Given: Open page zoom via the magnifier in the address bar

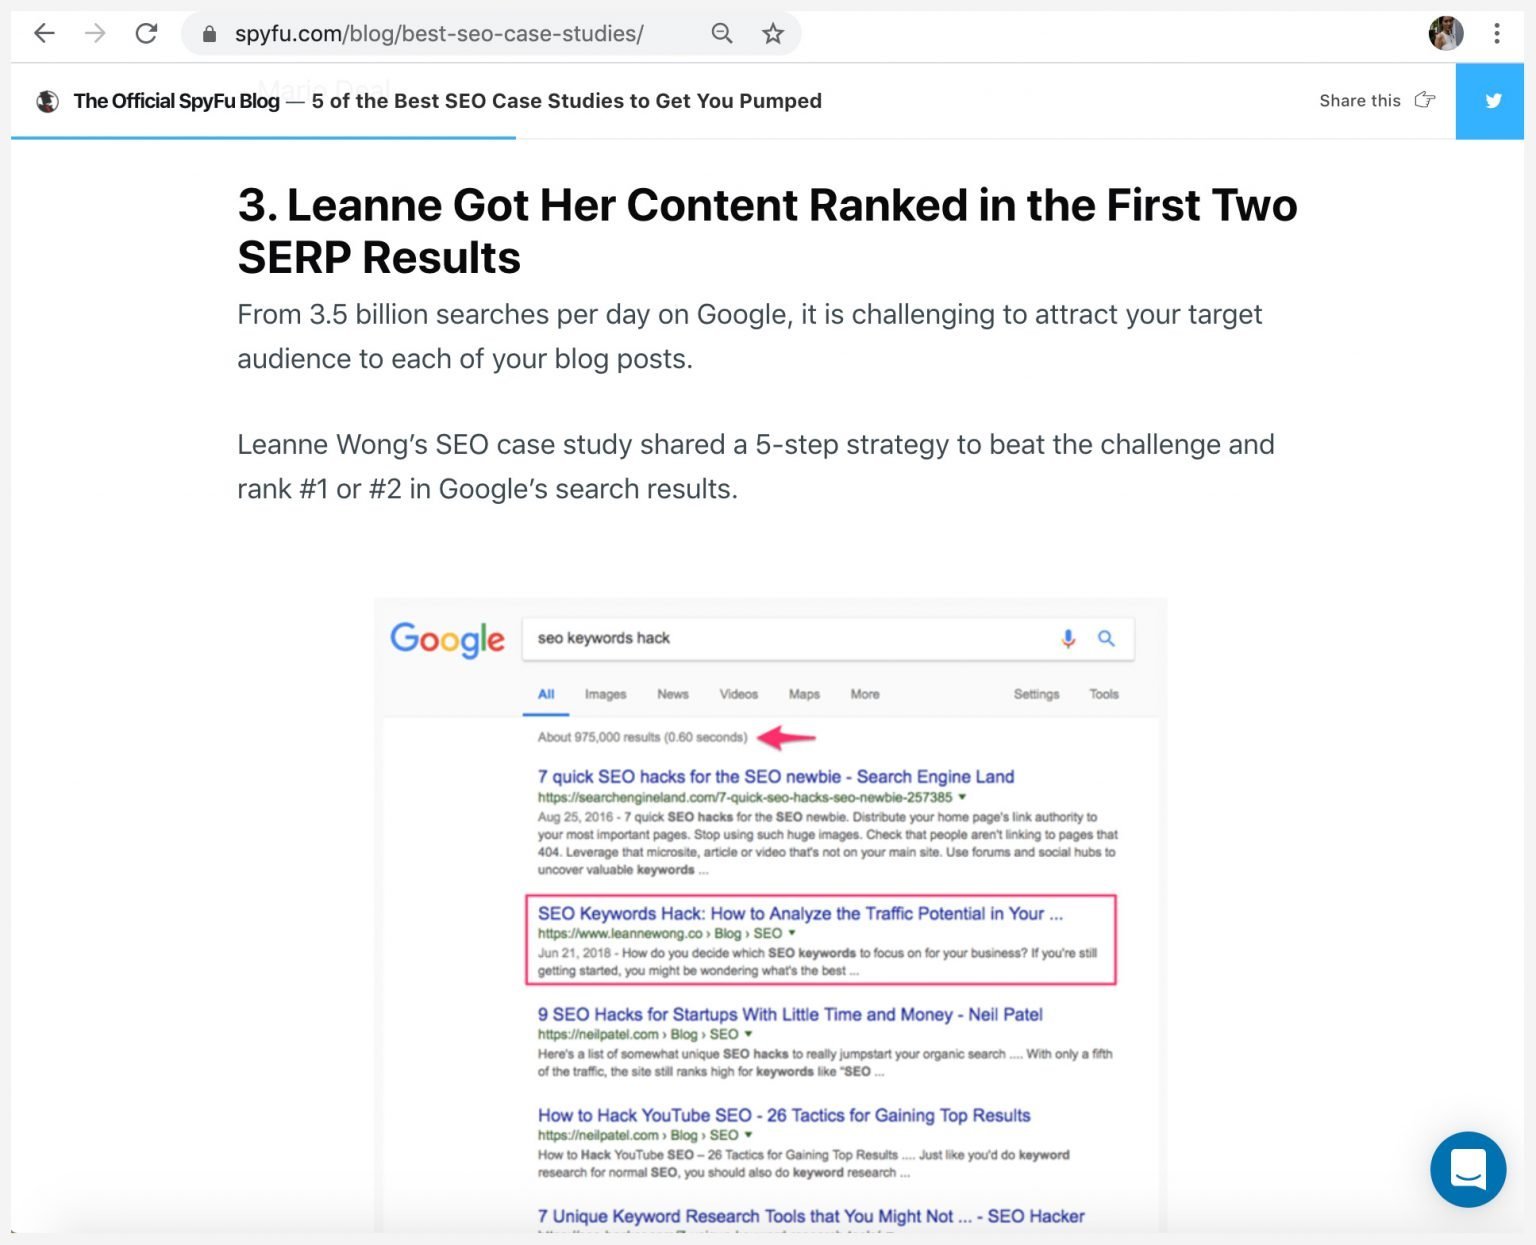Looking at the screenshot, I should pos(720,33).
